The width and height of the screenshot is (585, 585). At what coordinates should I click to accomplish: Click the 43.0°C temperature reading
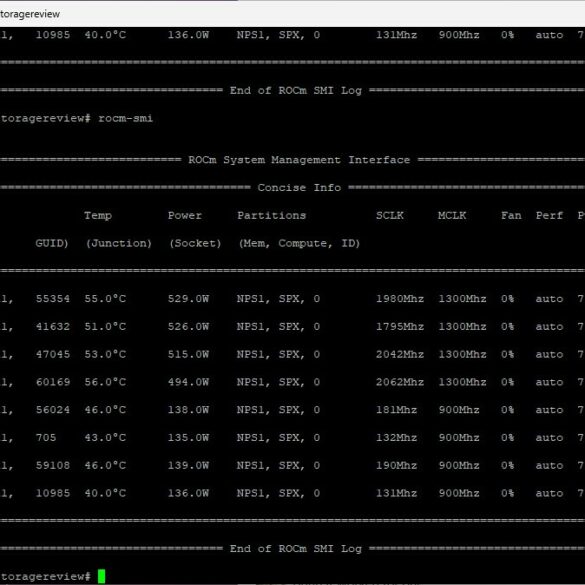pyautogui.click(x=105, y=438)
